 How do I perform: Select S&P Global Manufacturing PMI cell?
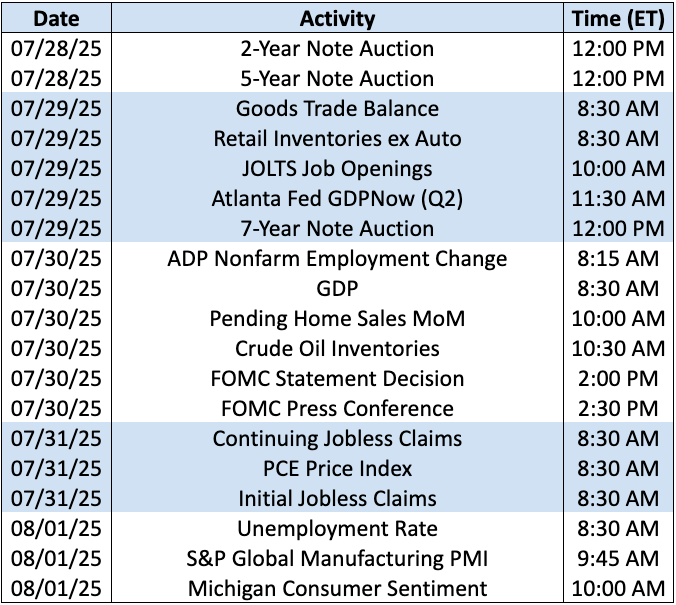337,558
